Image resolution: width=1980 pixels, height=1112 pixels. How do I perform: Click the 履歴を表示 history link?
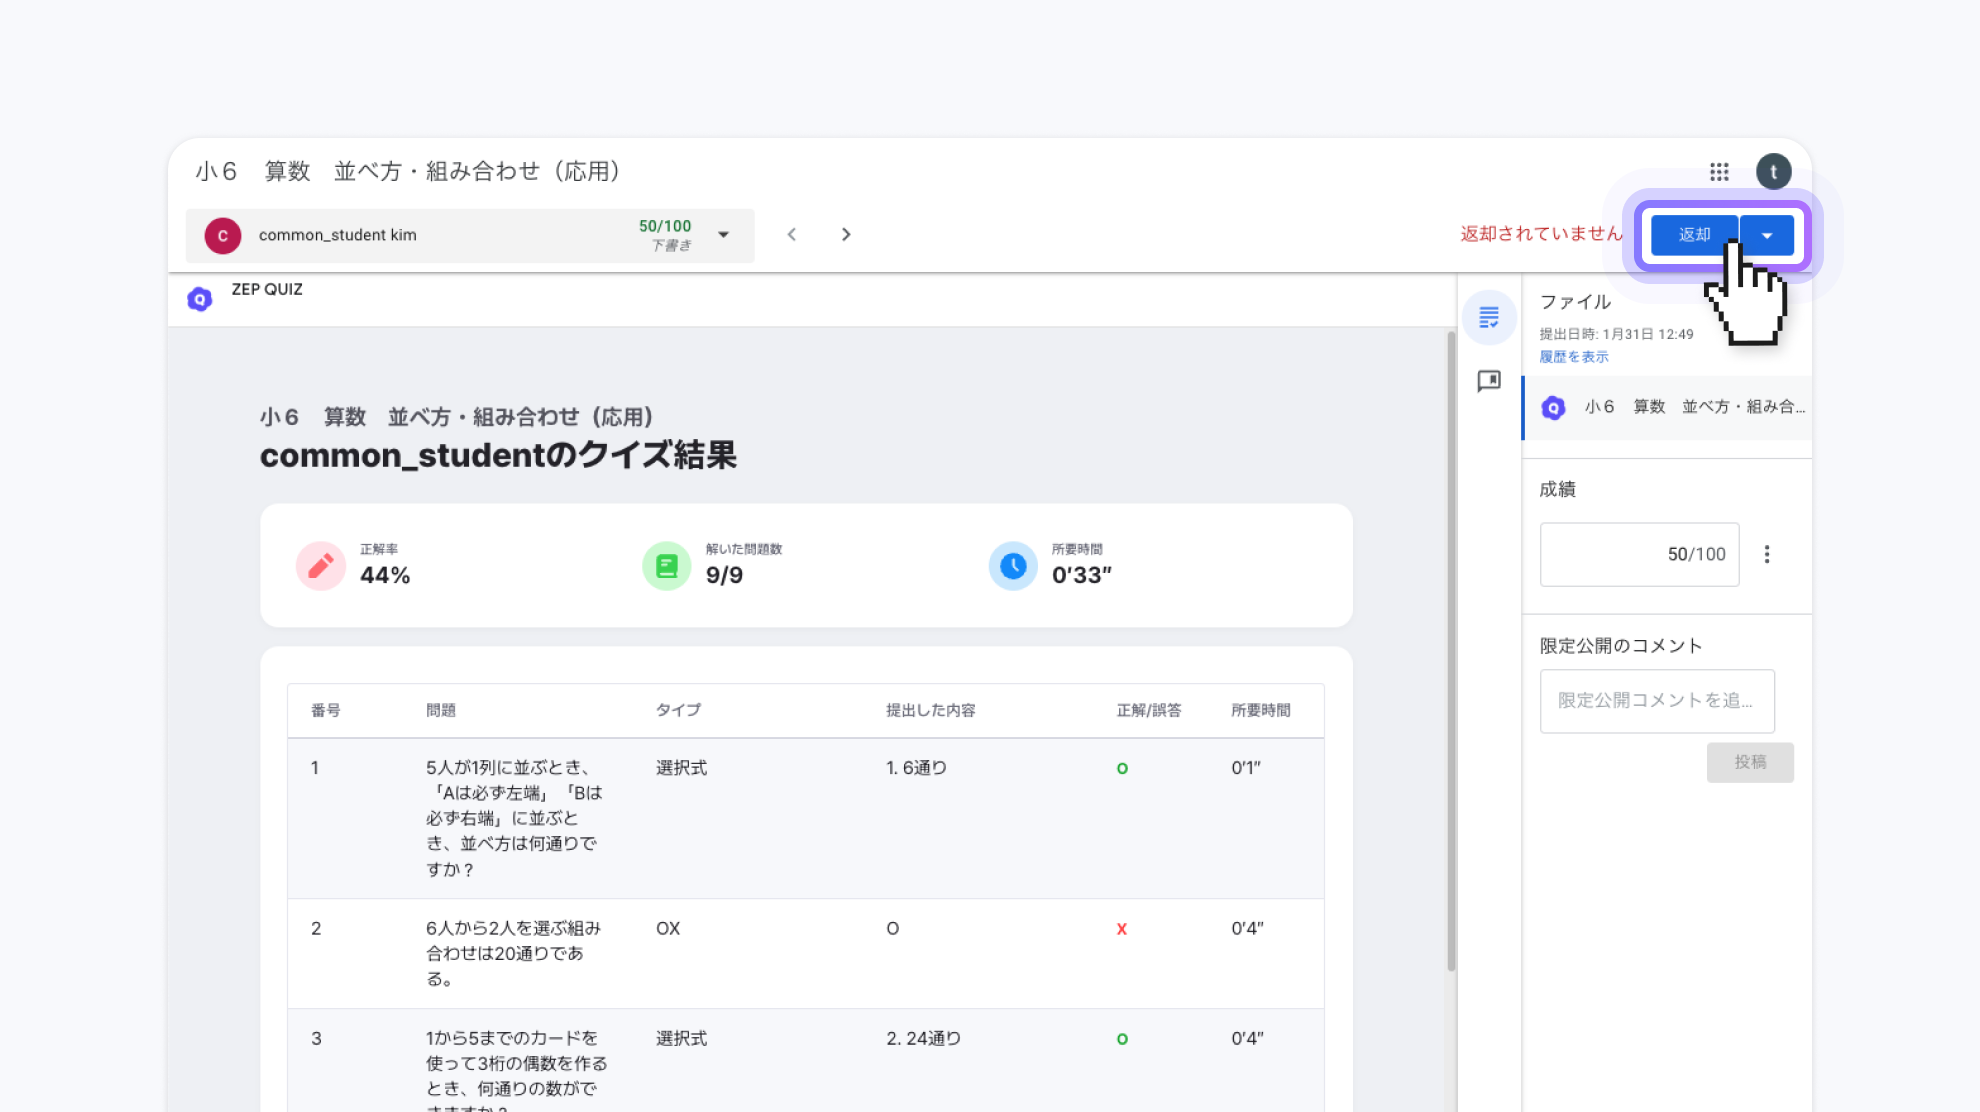pyautogui.click(x=1573, y=357)
